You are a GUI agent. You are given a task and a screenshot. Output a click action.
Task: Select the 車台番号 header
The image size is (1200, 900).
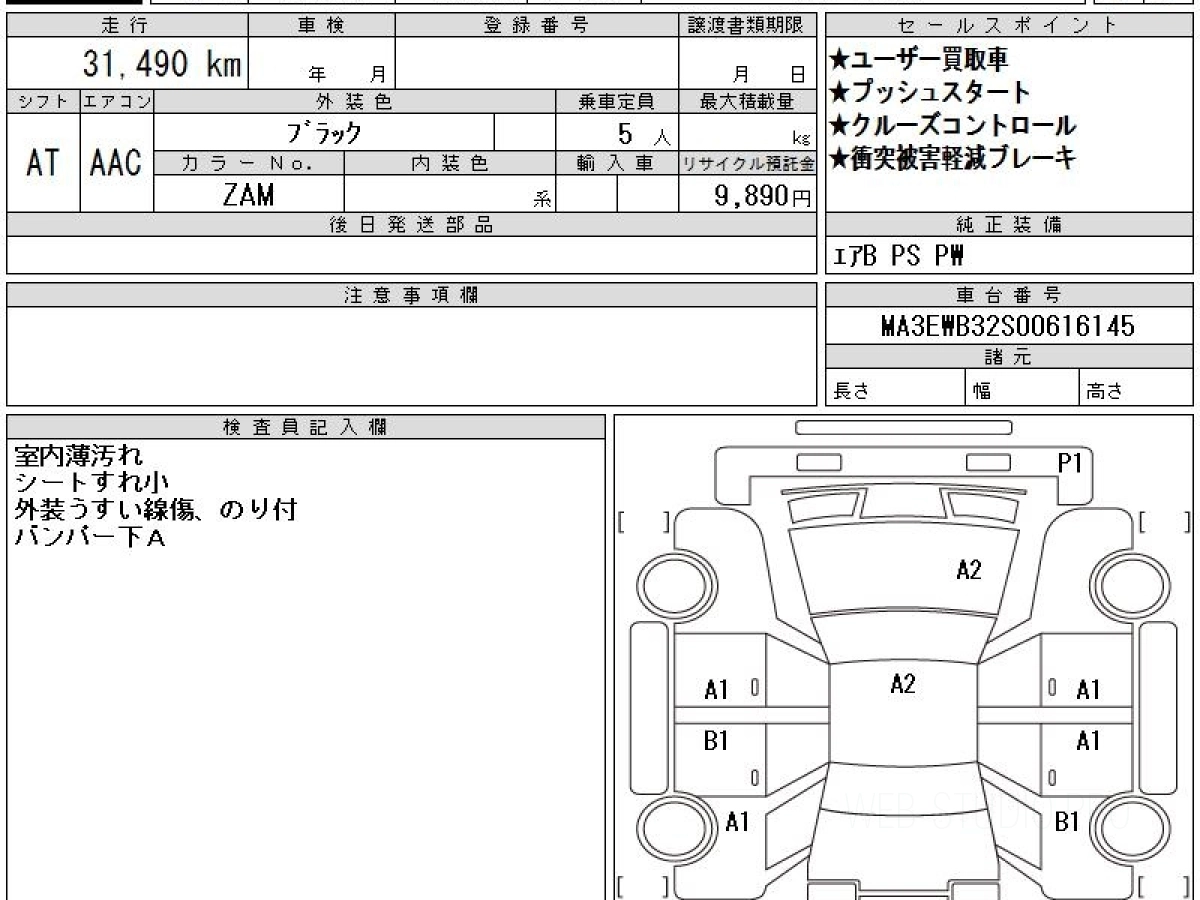(x=1009, y=295)
